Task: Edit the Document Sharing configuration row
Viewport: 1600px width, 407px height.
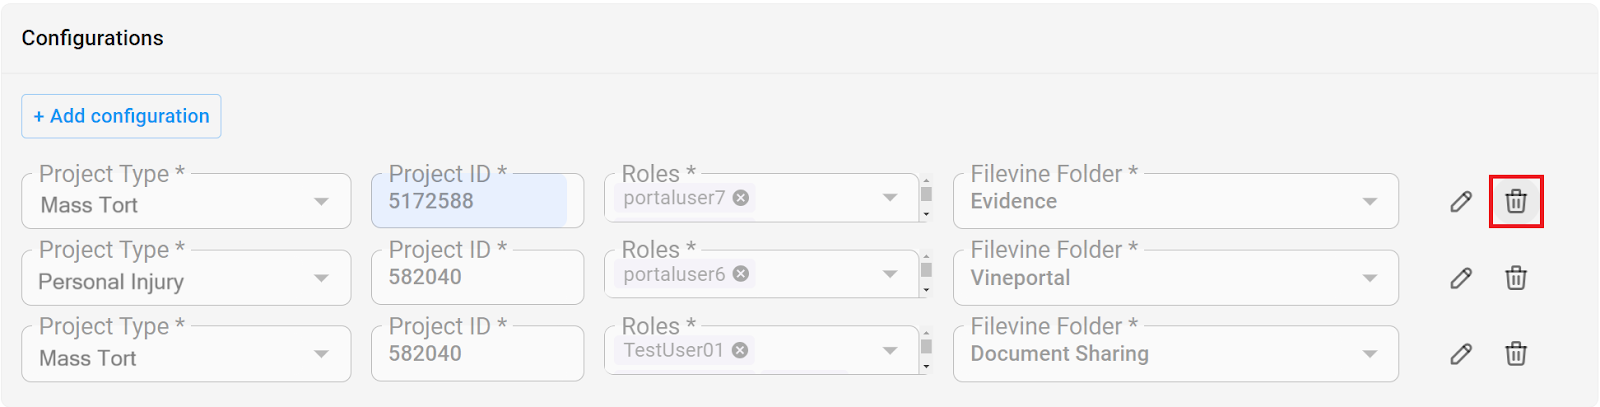Action: click(1461, 354)
